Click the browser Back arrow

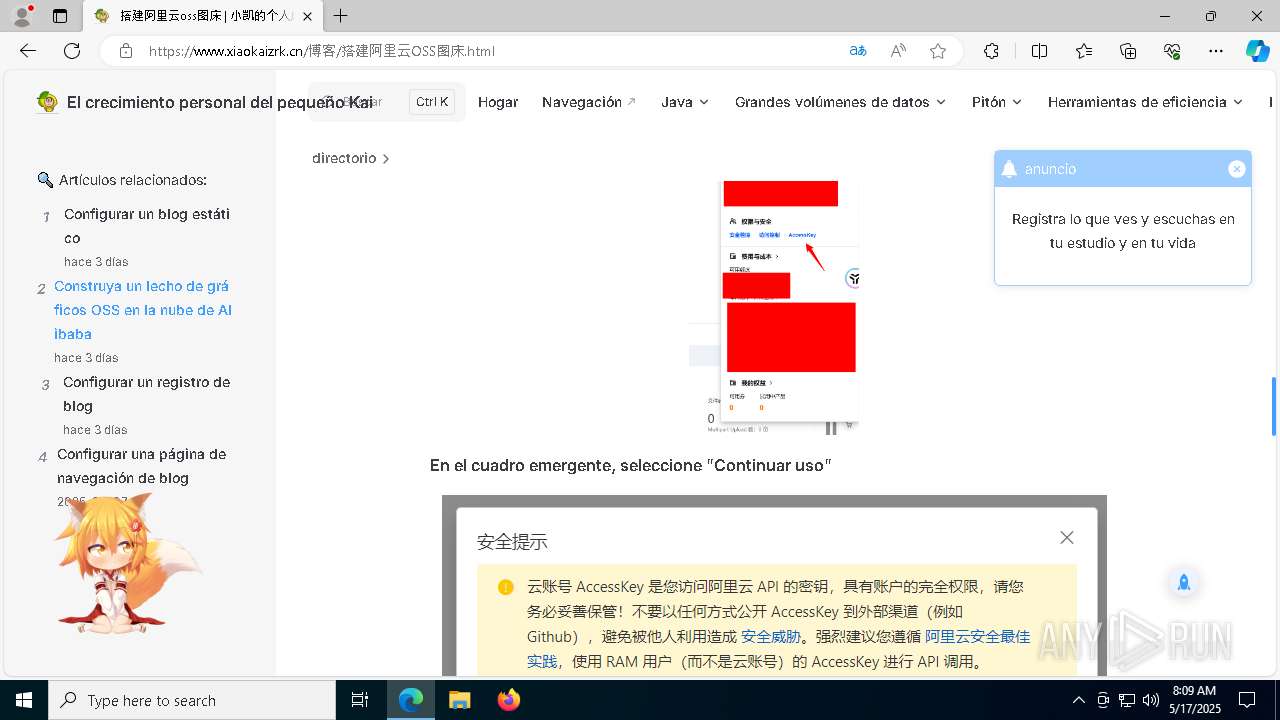28,51
